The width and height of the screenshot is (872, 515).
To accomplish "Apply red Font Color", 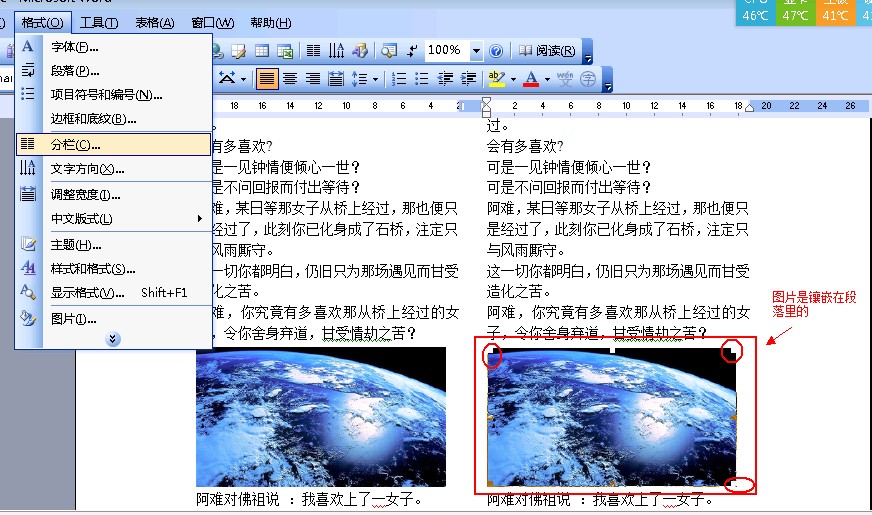I will point(531,79).
